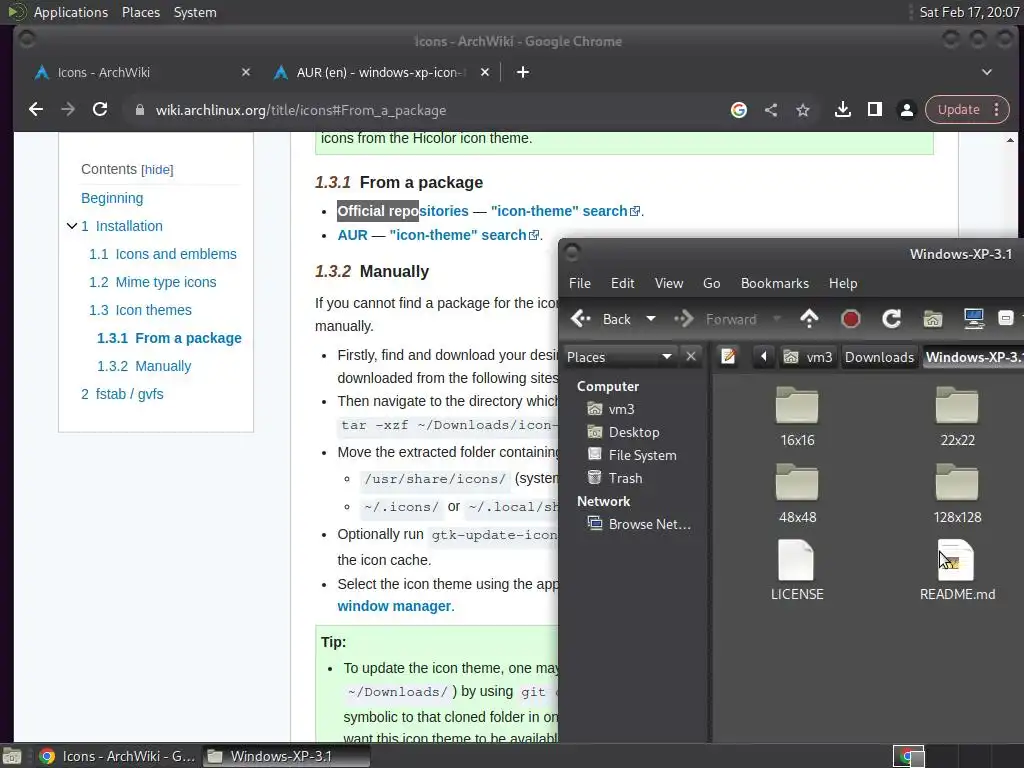The image size is (1024, 768).
Task: Open file manager File menu
Action: [x=580, y=283]
